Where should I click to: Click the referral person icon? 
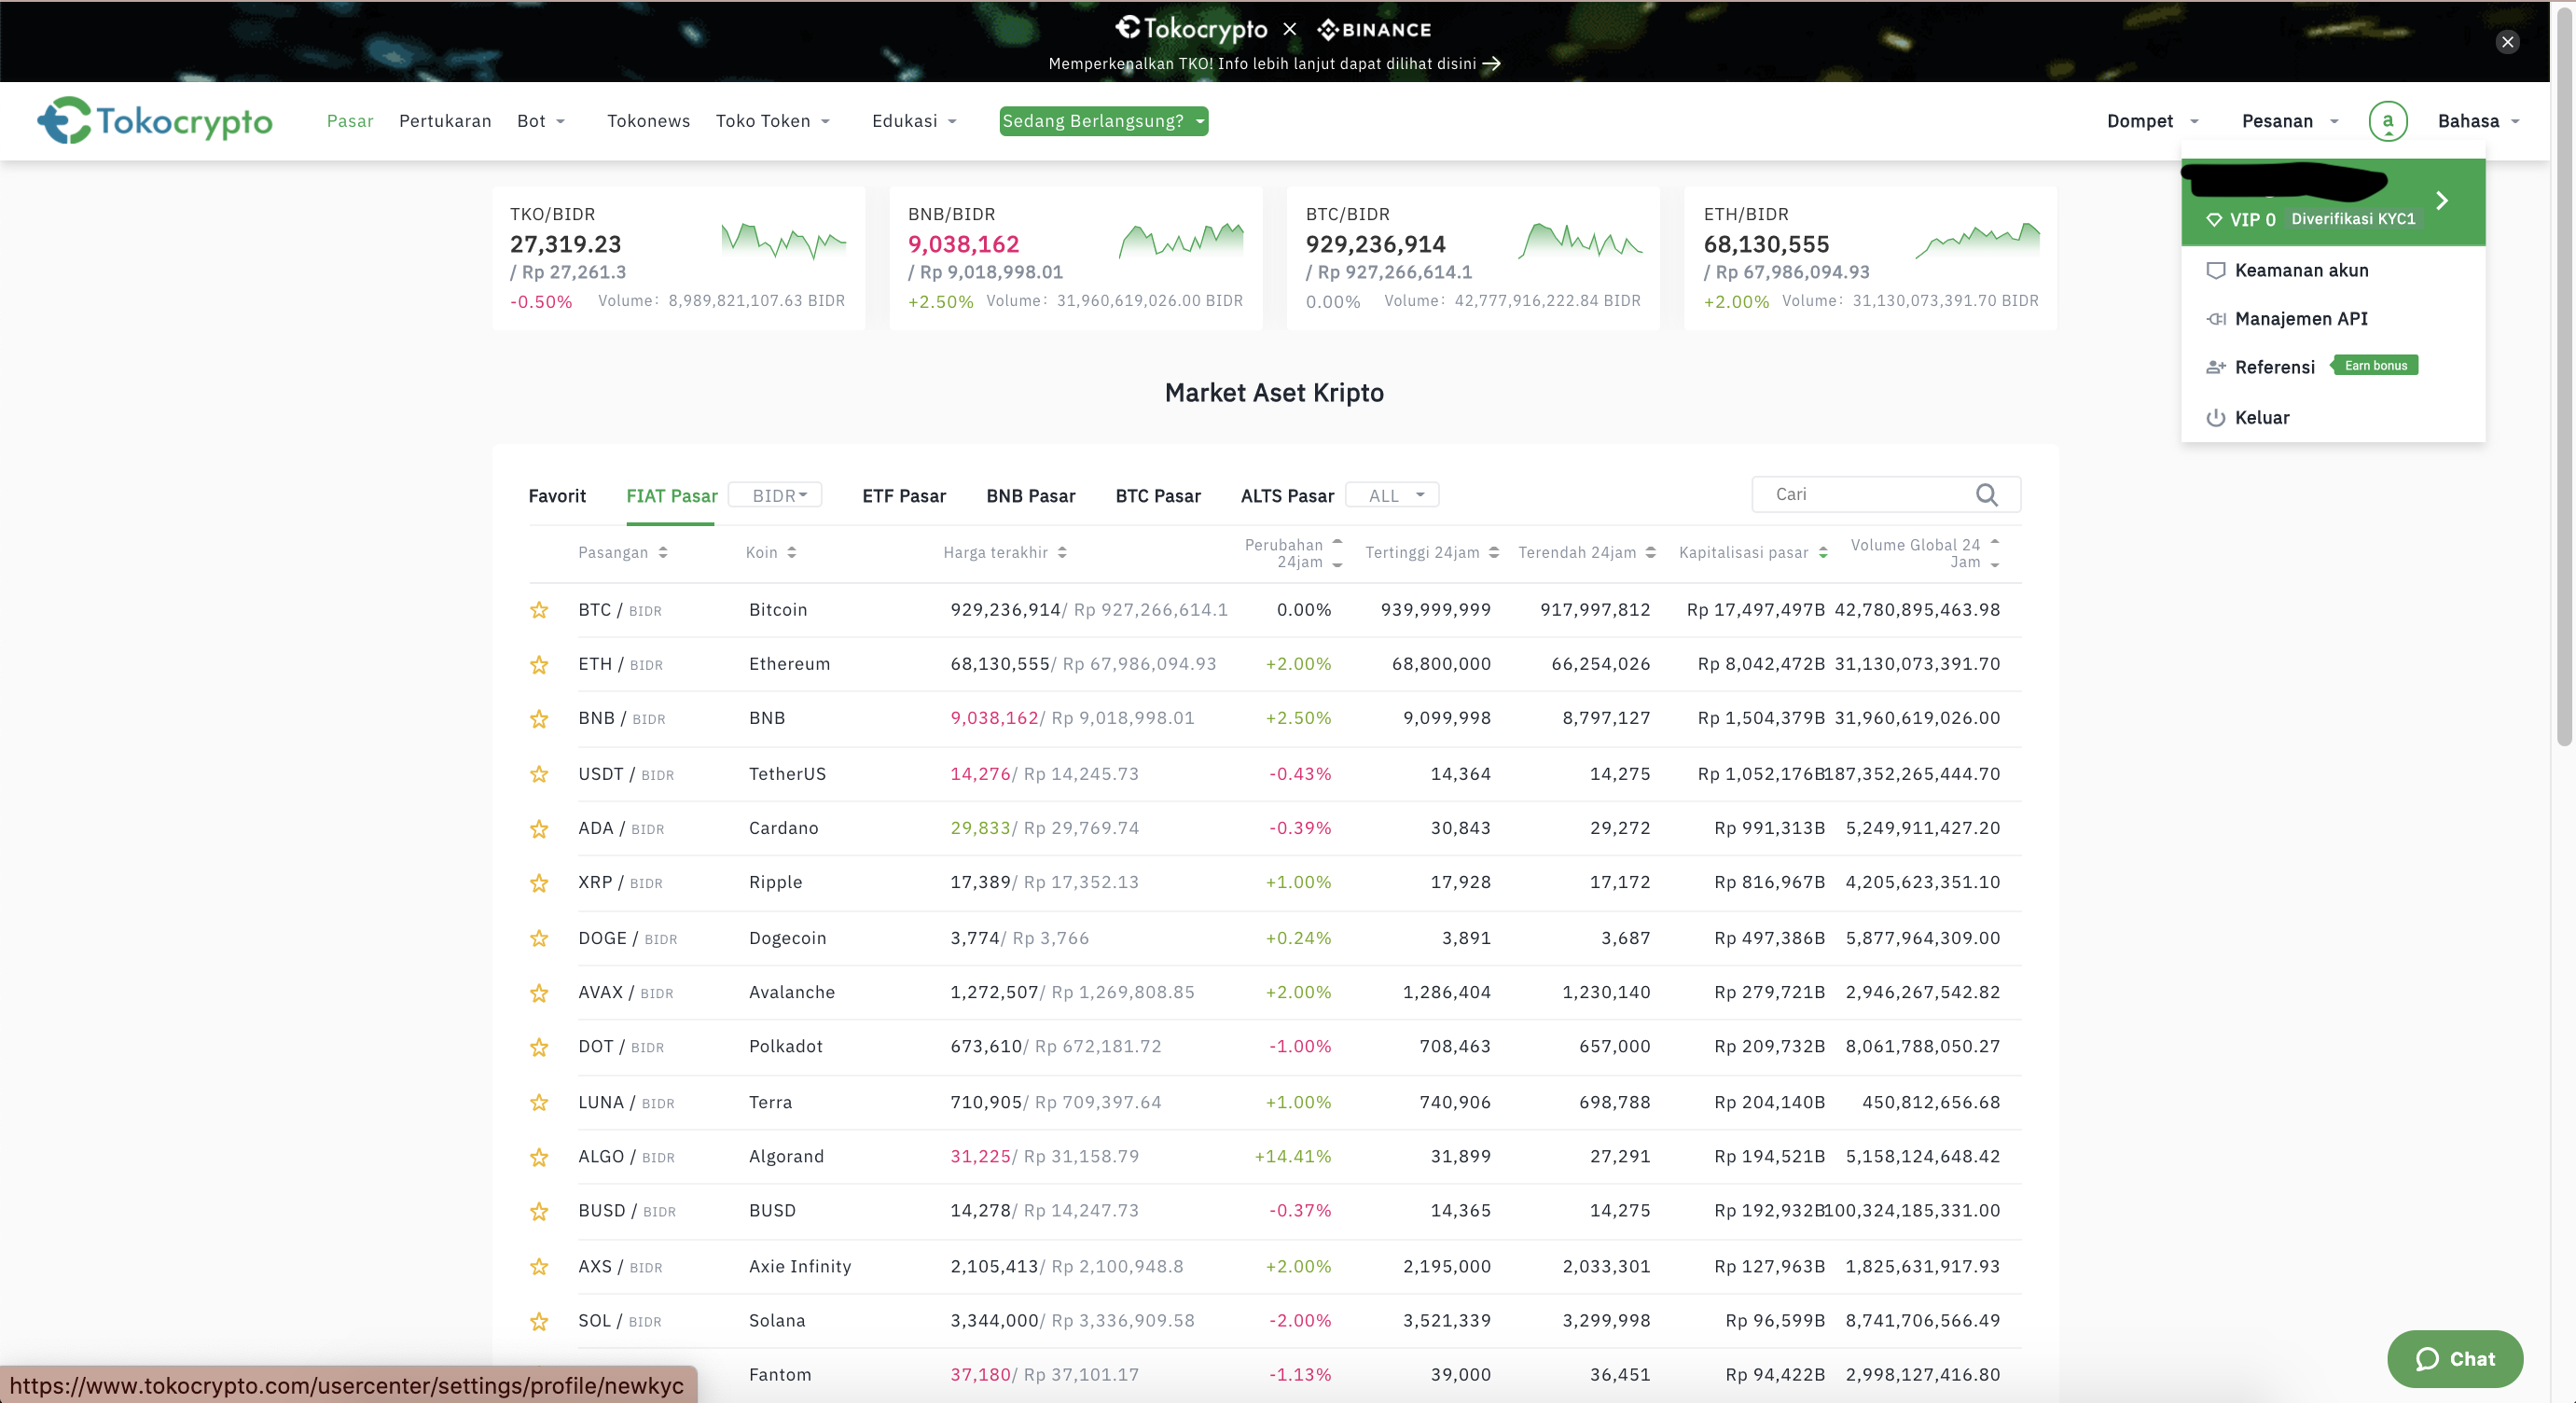[x=2215, y=367]
